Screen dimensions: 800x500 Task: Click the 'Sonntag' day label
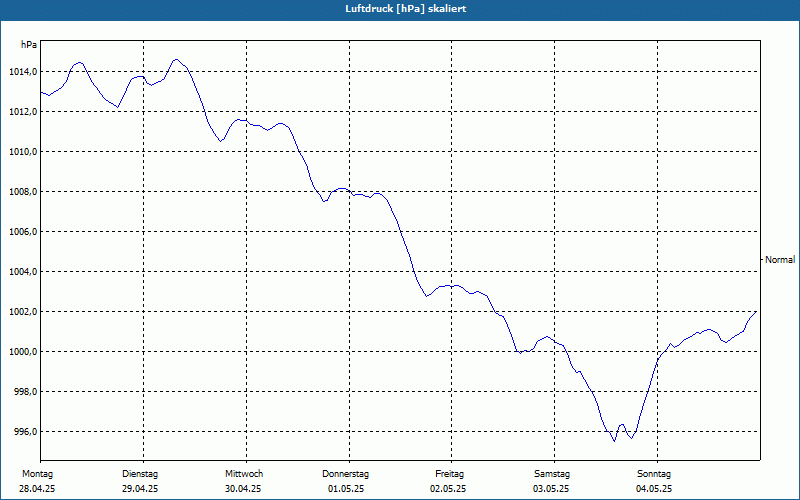pos(654,474)
